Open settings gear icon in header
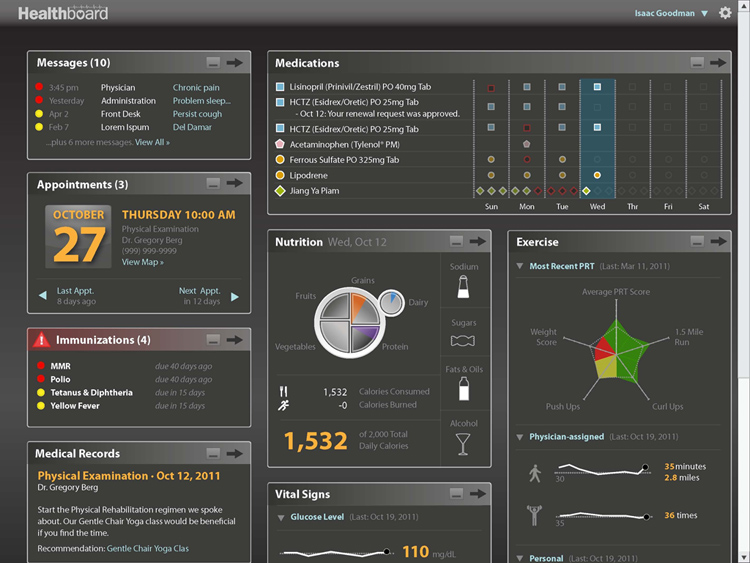This screenshot has width=750, height=563. click(725, 13)
